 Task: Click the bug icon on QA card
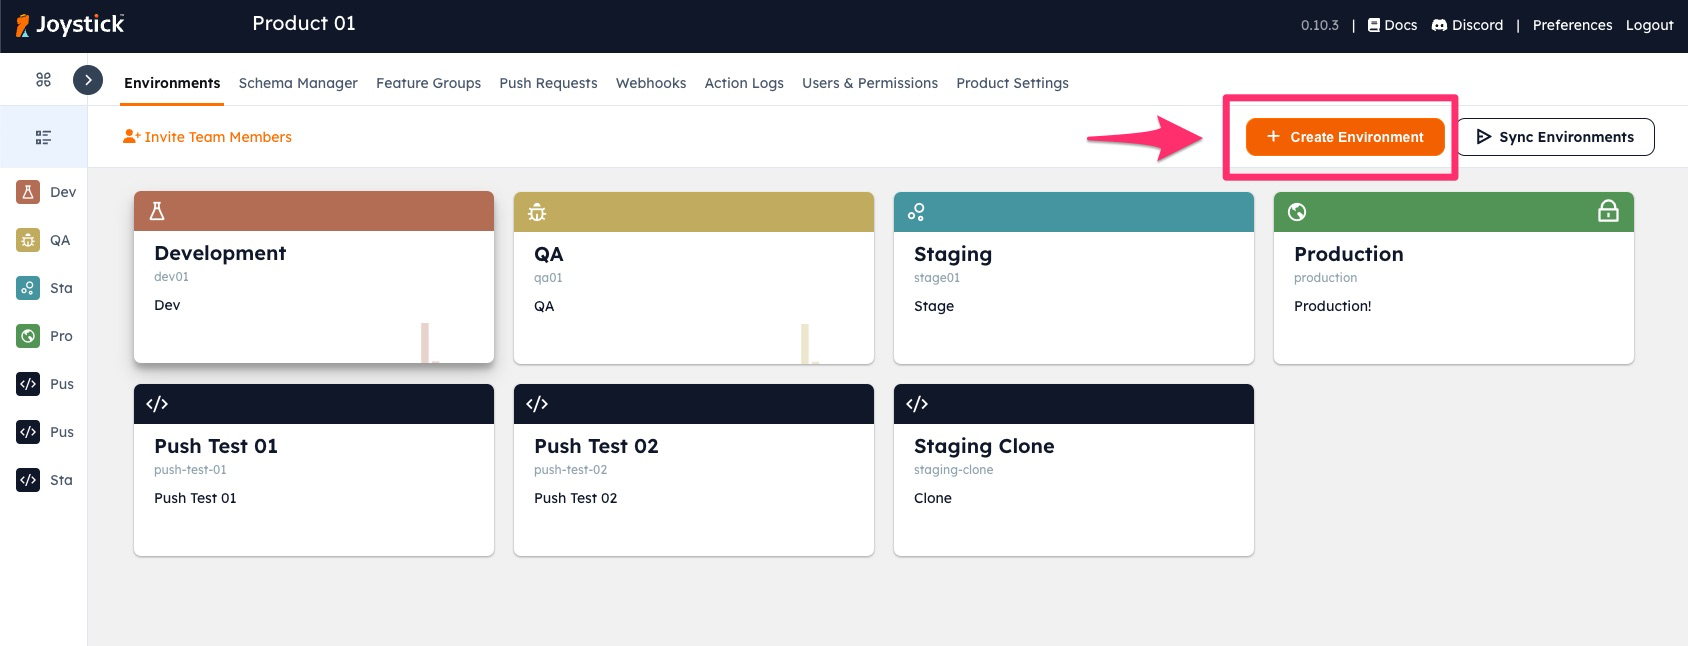pyautogui.click(x=537, y=212)
